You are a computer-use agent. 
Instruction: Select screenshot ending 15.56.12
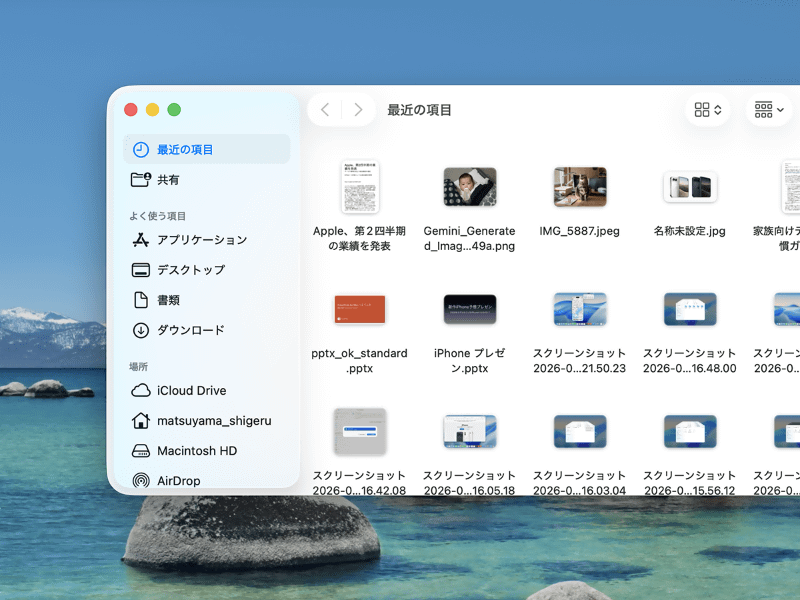click(690, 432)
